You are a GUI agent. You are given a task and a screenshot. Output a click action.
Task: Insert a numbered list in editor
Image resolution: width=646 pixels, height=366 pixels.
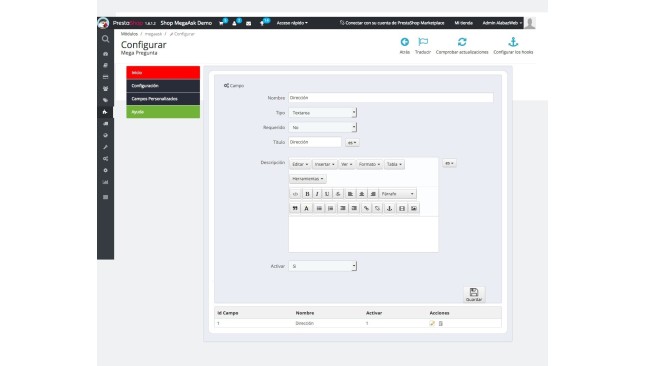pyautogui.click(x=330, y=209)
